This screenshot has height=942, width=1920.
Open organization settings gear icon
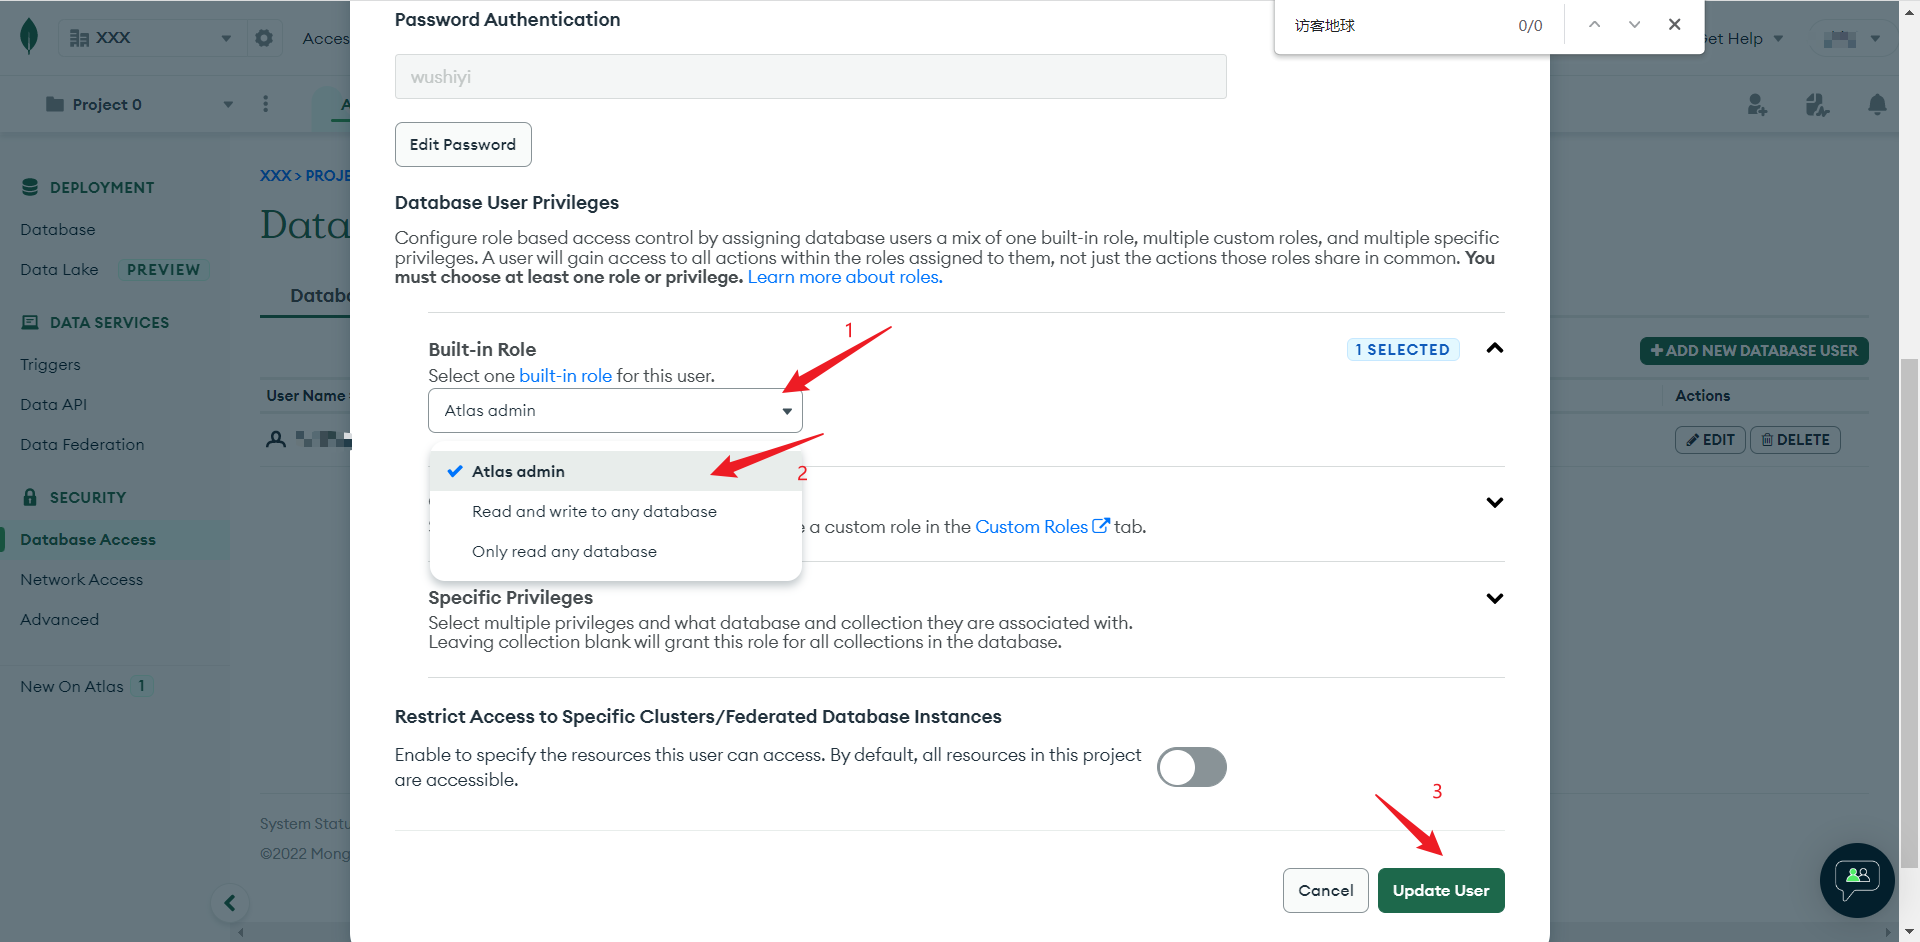click(264, 38)
